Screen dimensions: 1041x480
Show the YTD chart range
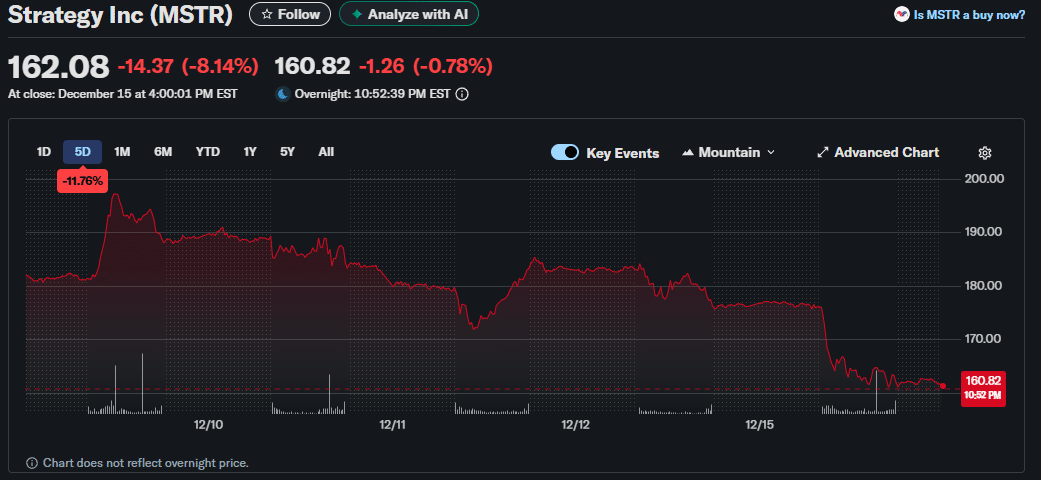(x=207, y=152)
